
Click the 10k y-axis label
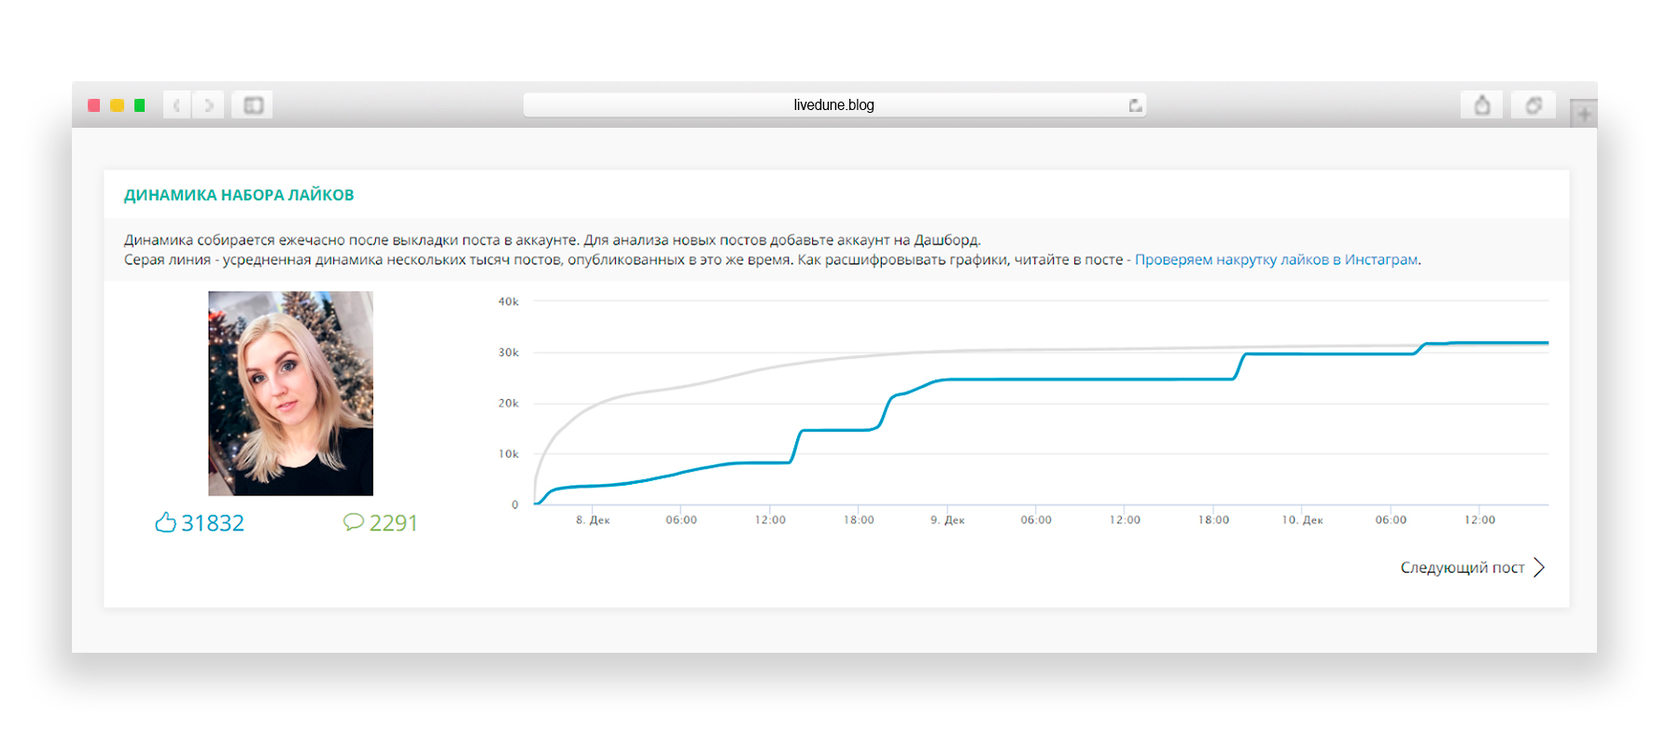[508, 454]
